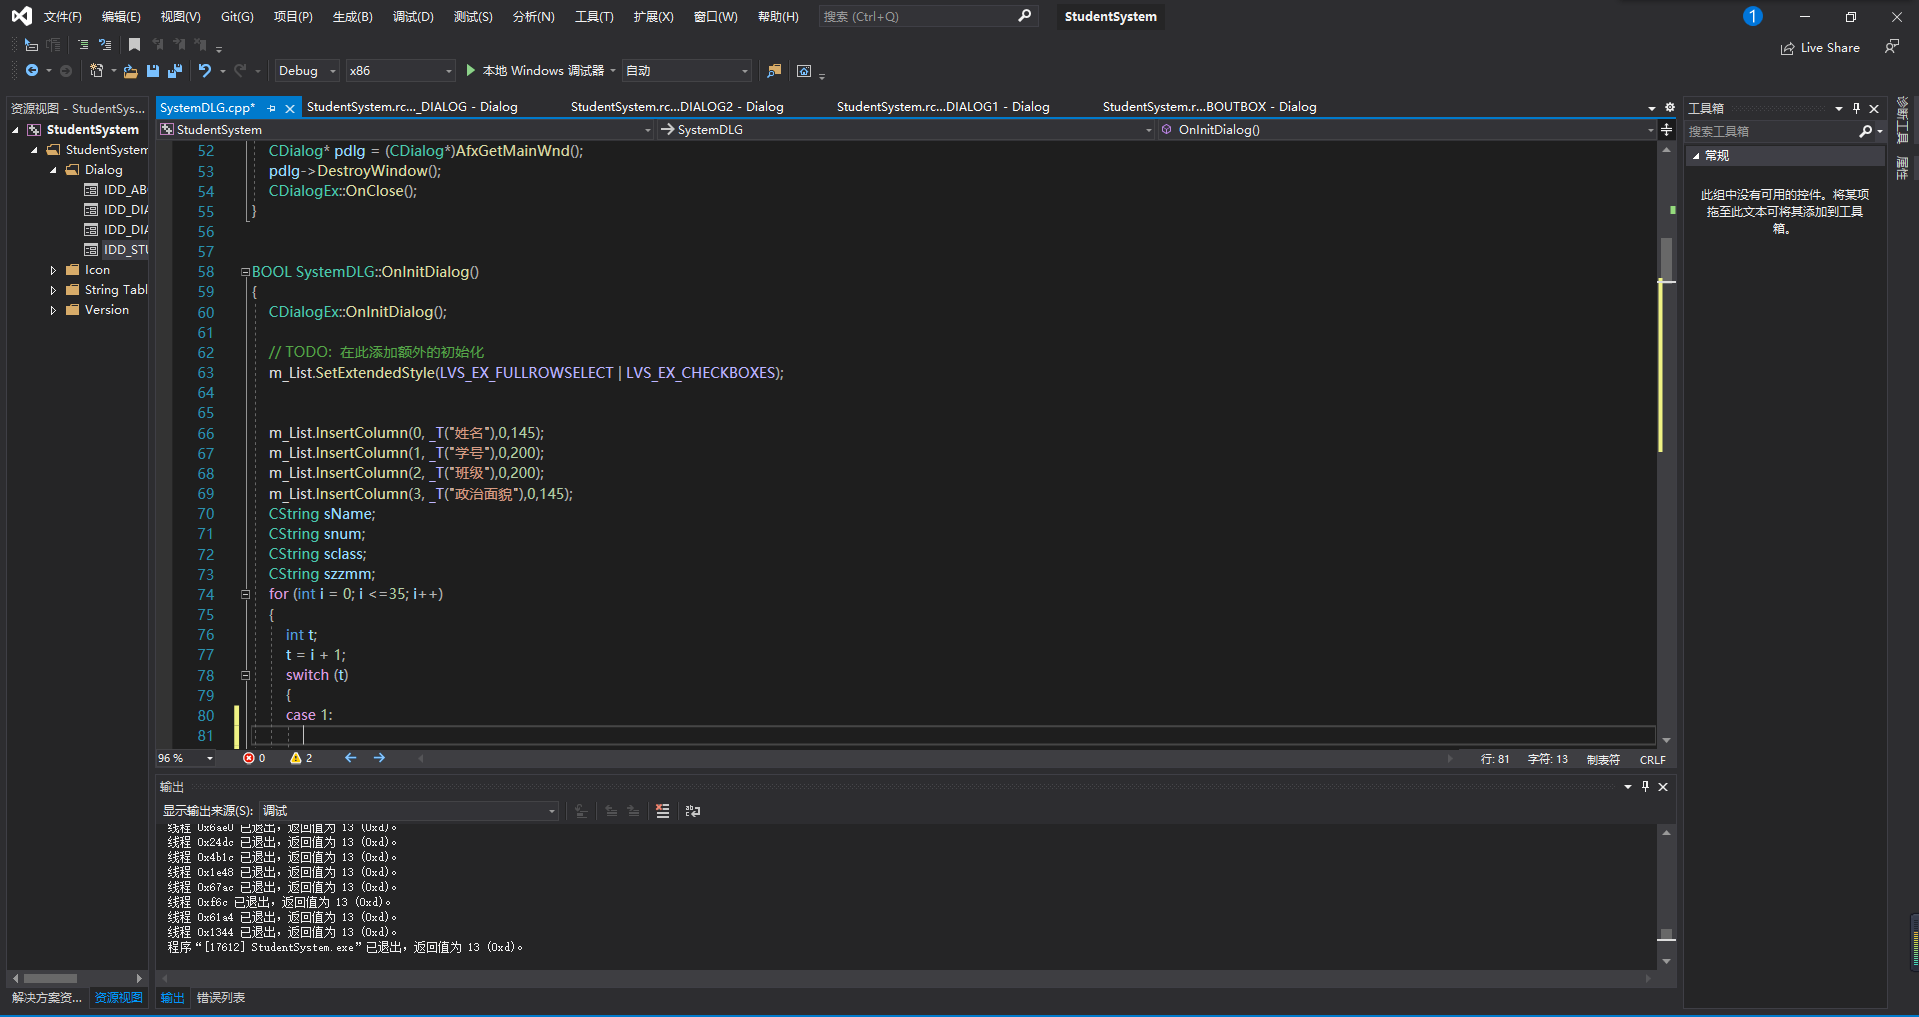Toggle bookmark on the current line

pos(134,45)
